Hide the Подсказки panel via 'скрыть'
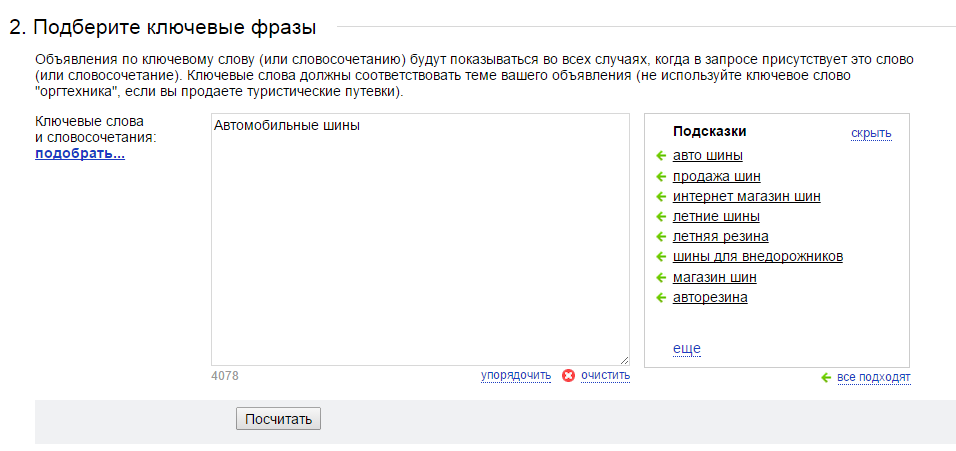This screenshot has width=956, height=451. coord(871,133)
